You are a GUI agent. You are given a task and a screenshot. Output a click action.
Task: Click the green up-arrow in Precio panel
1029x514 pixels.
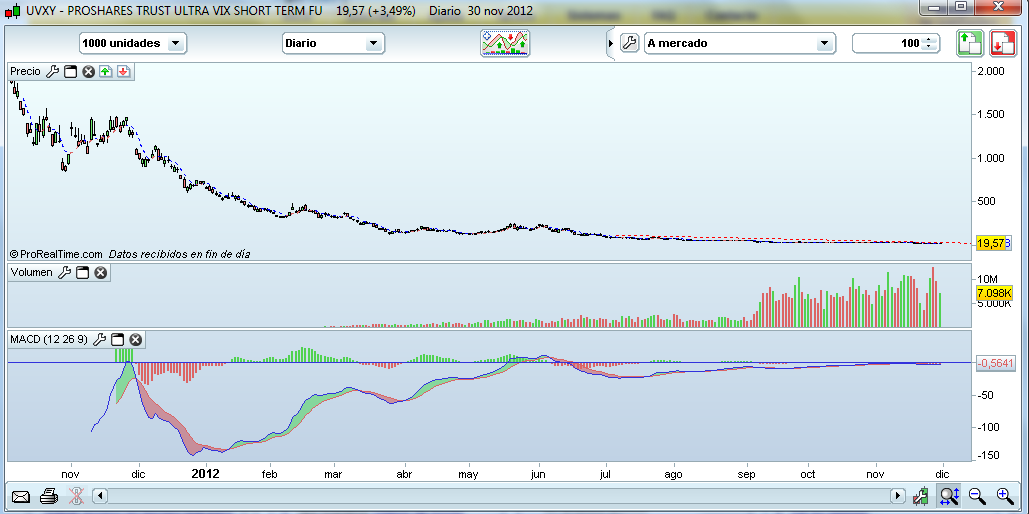click(x=105, y=72)
